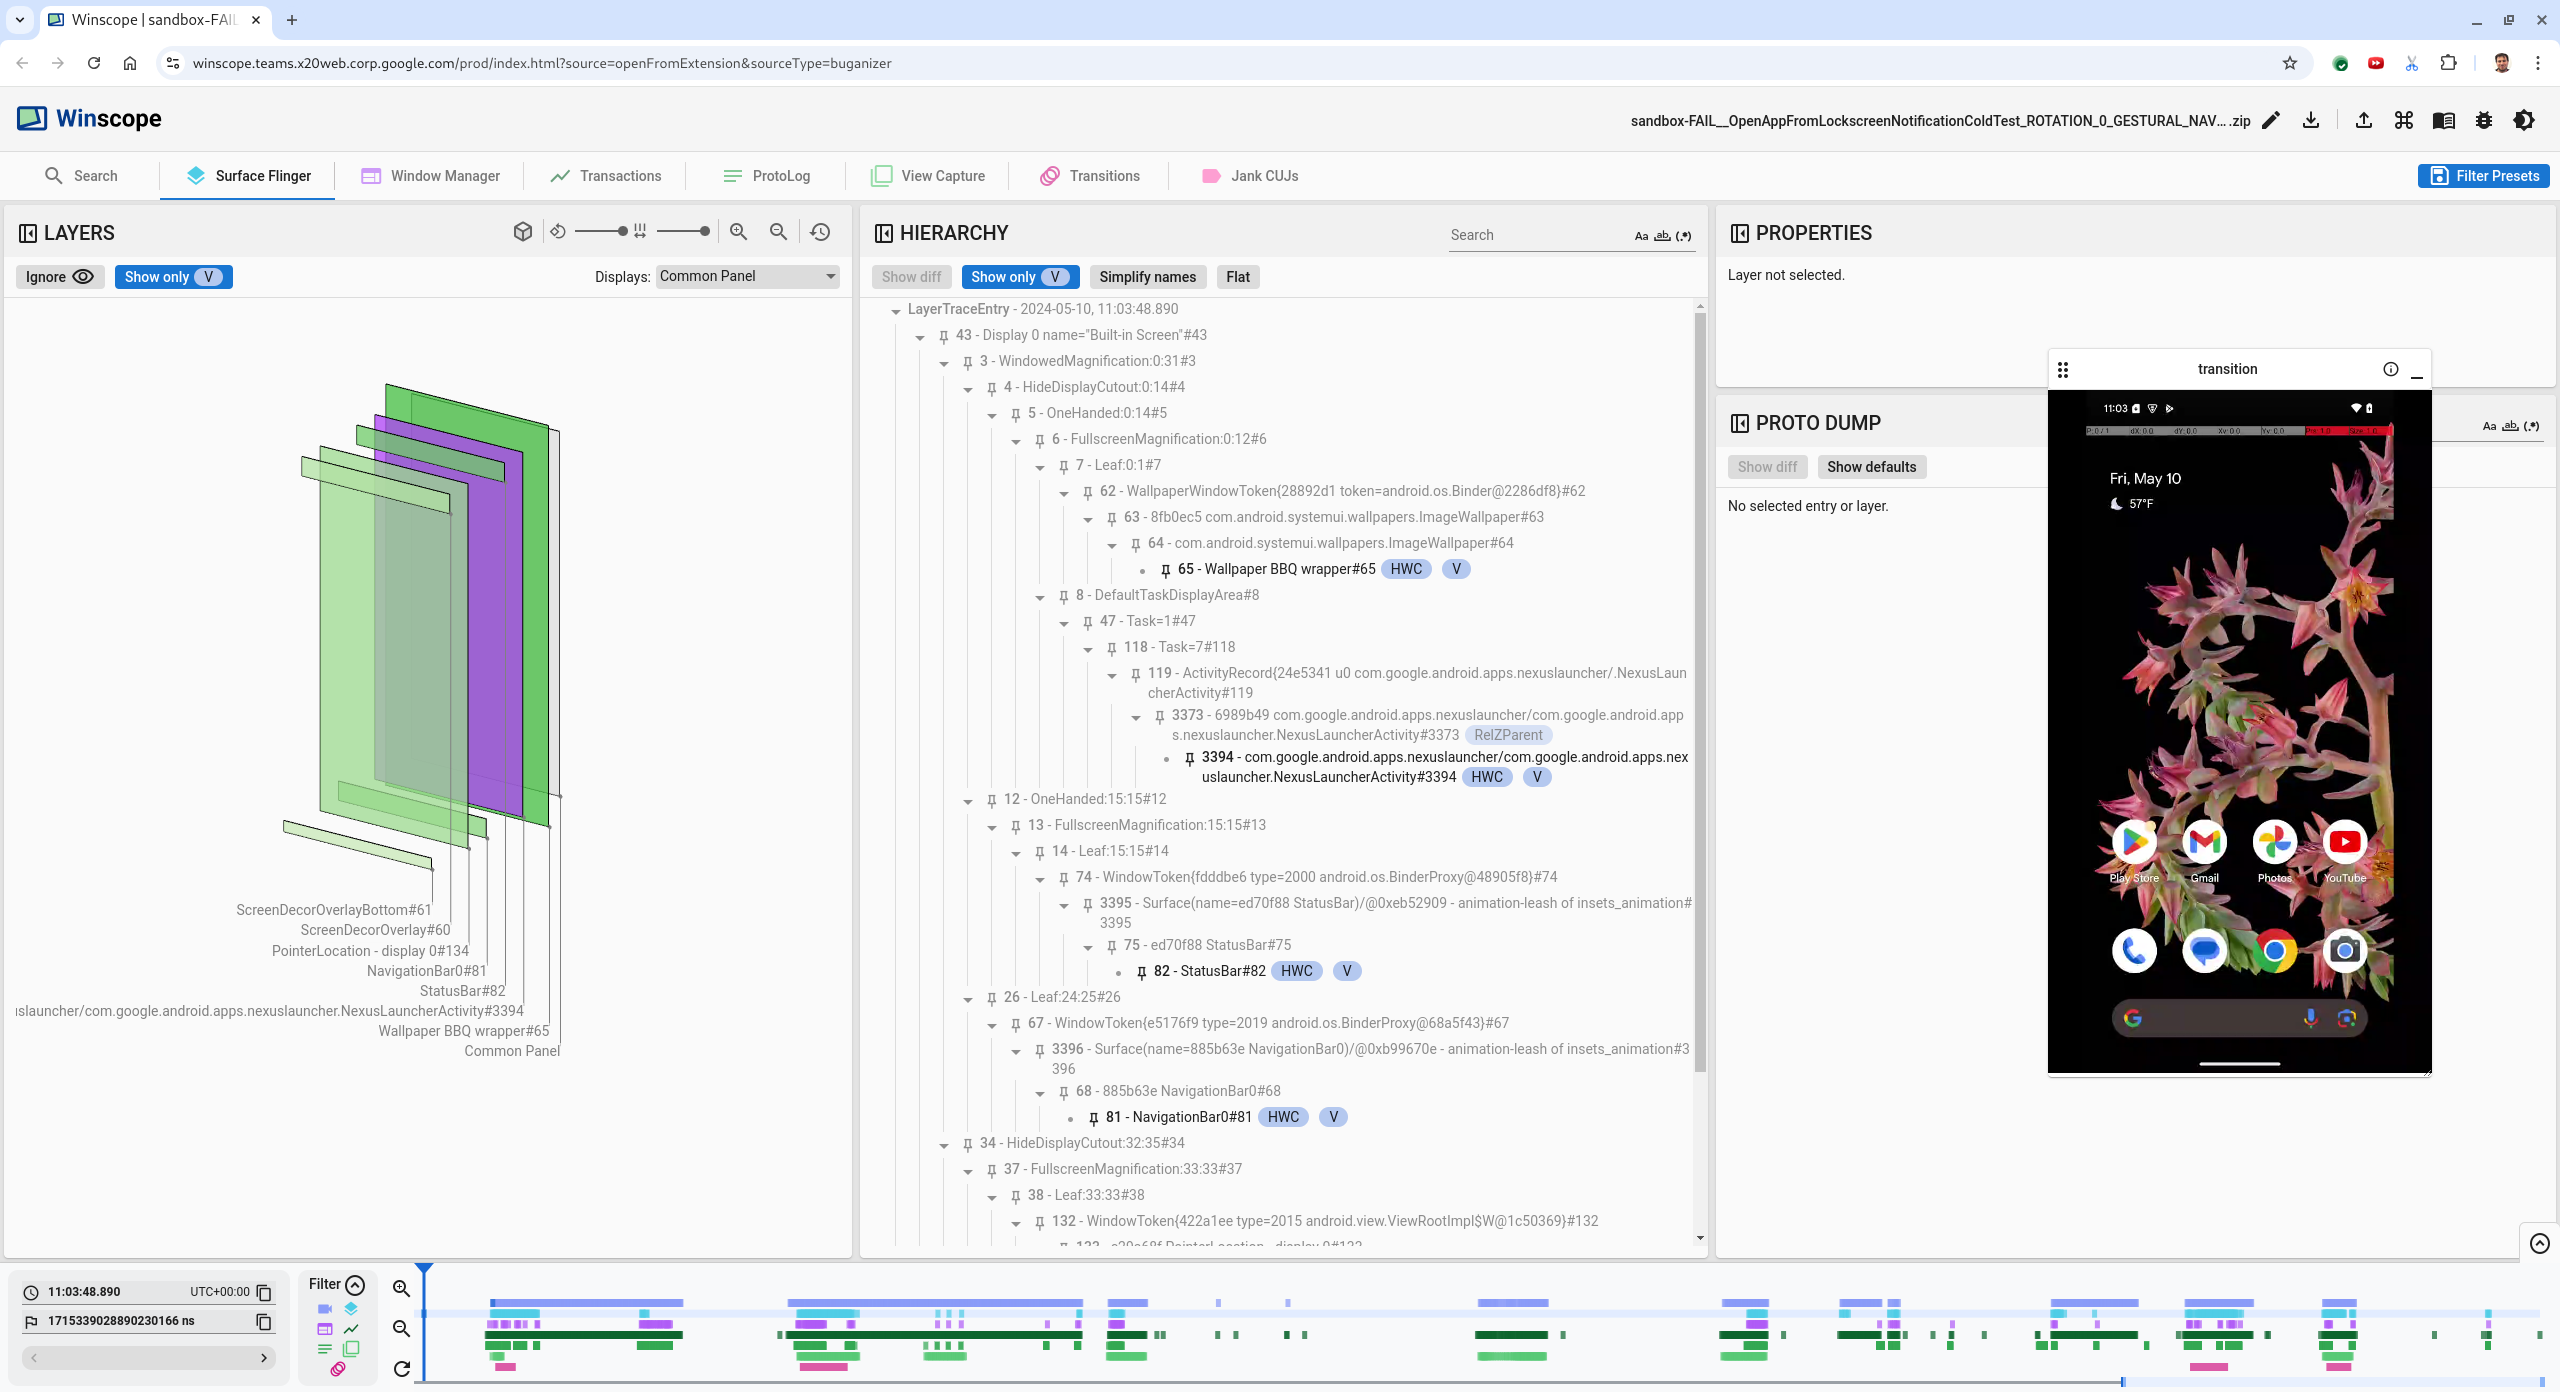This screenshot has height=1392, width=2560.
Task: Open the Filter Presets dialog
Action: pos(2483,175)
